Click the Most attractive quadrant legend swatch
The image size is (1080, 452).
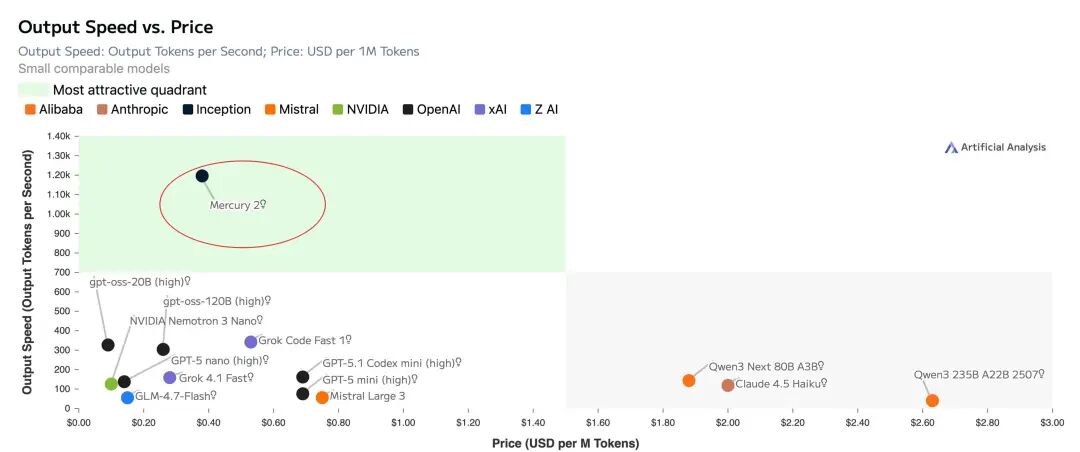pos(33,90)
